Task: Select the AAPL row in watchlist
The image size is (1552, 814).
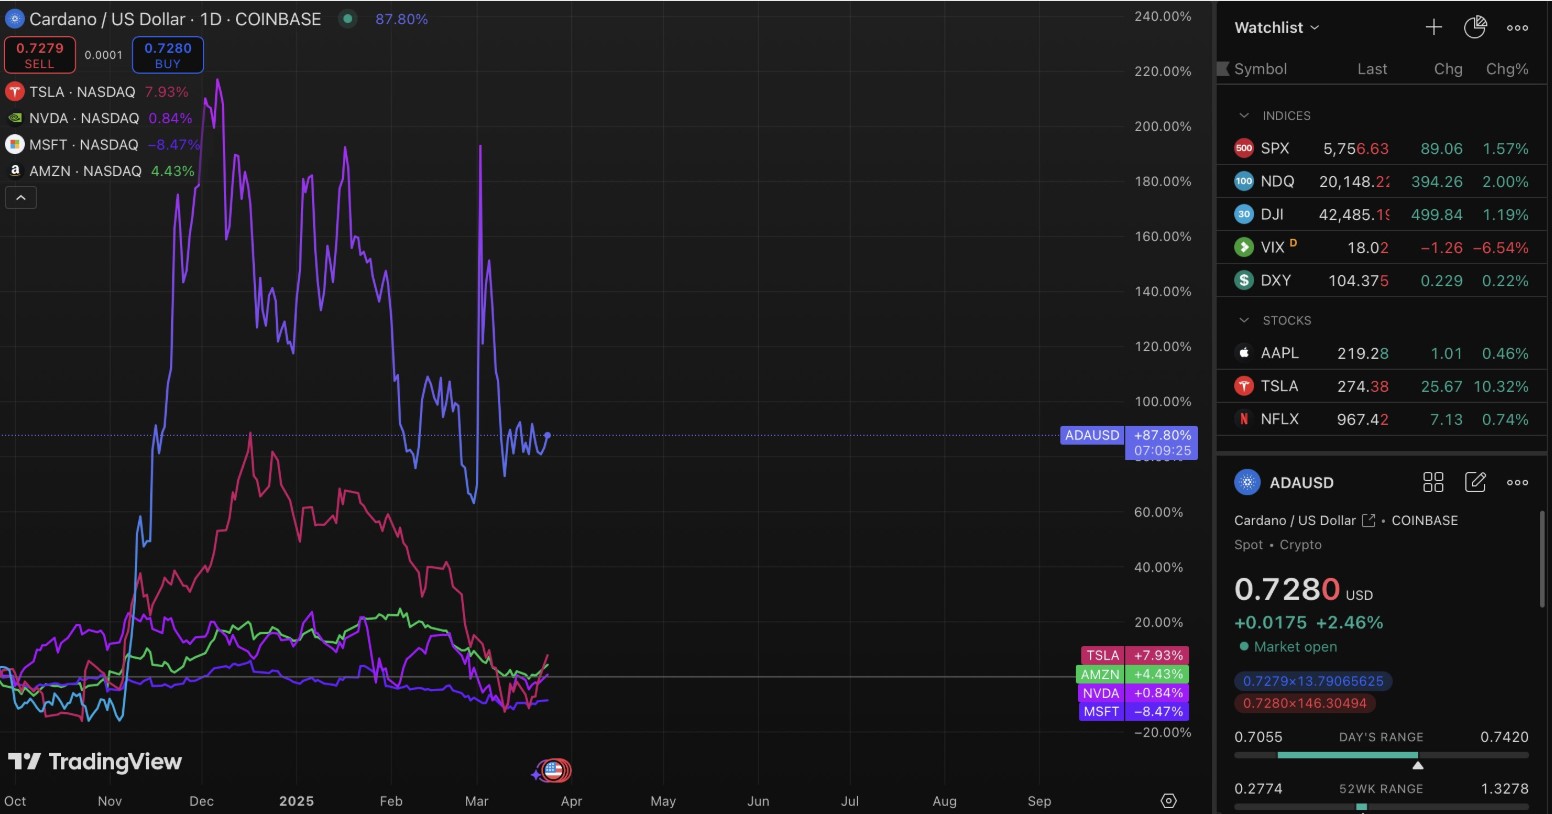Action: click(1381, 353)
